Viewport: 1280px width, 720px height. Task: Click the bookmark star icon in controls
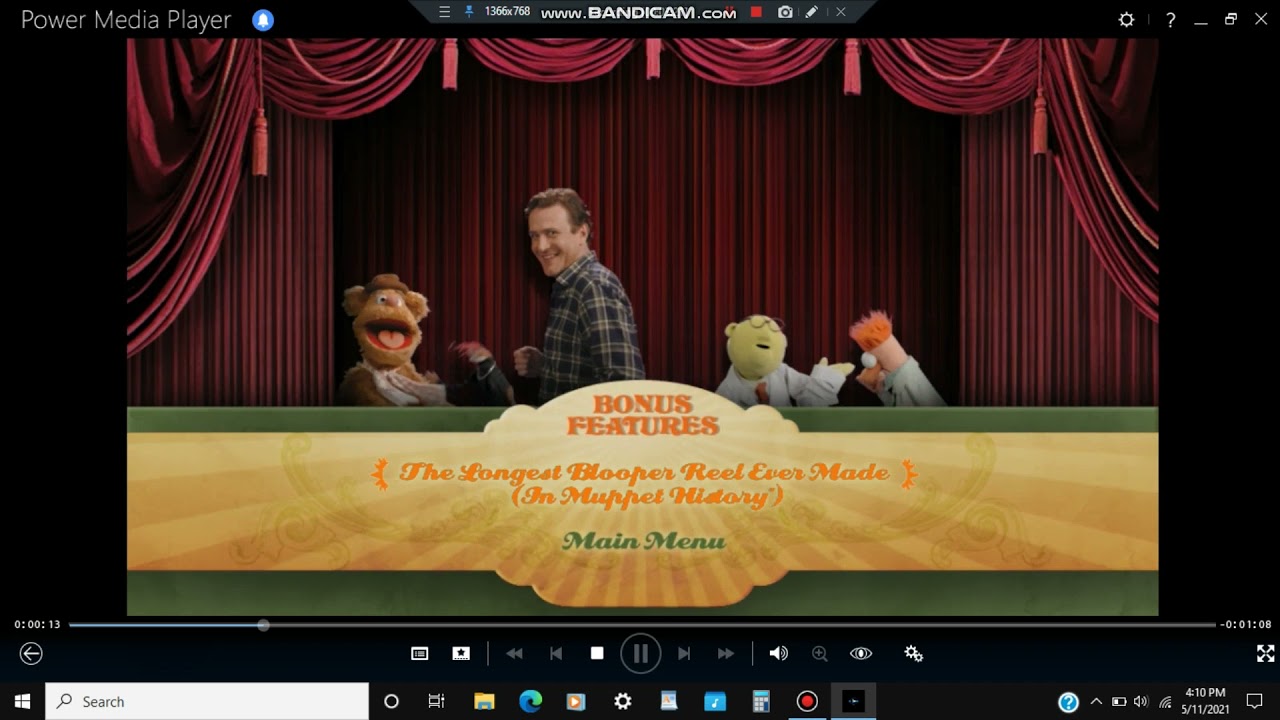[x=461, y=653]
